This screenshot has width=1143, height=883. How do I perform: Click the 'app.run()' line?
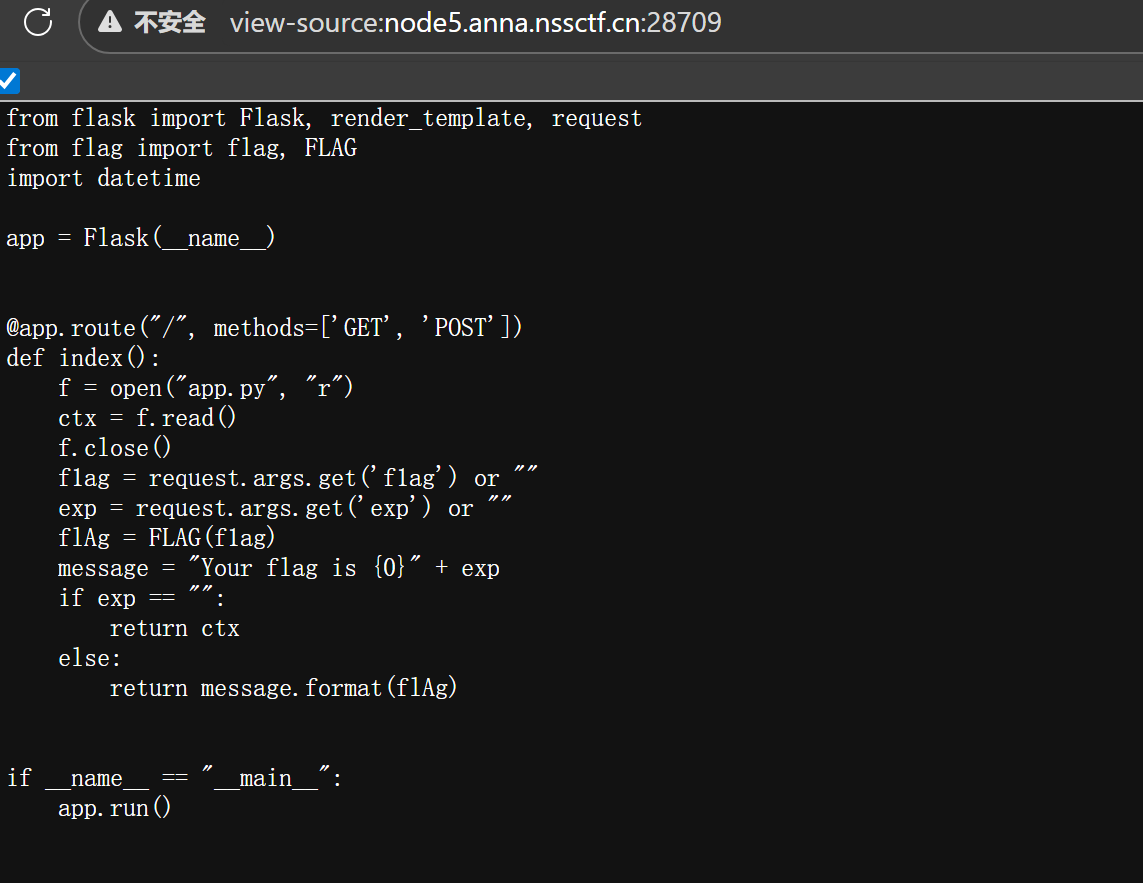(x=114, y=808)
